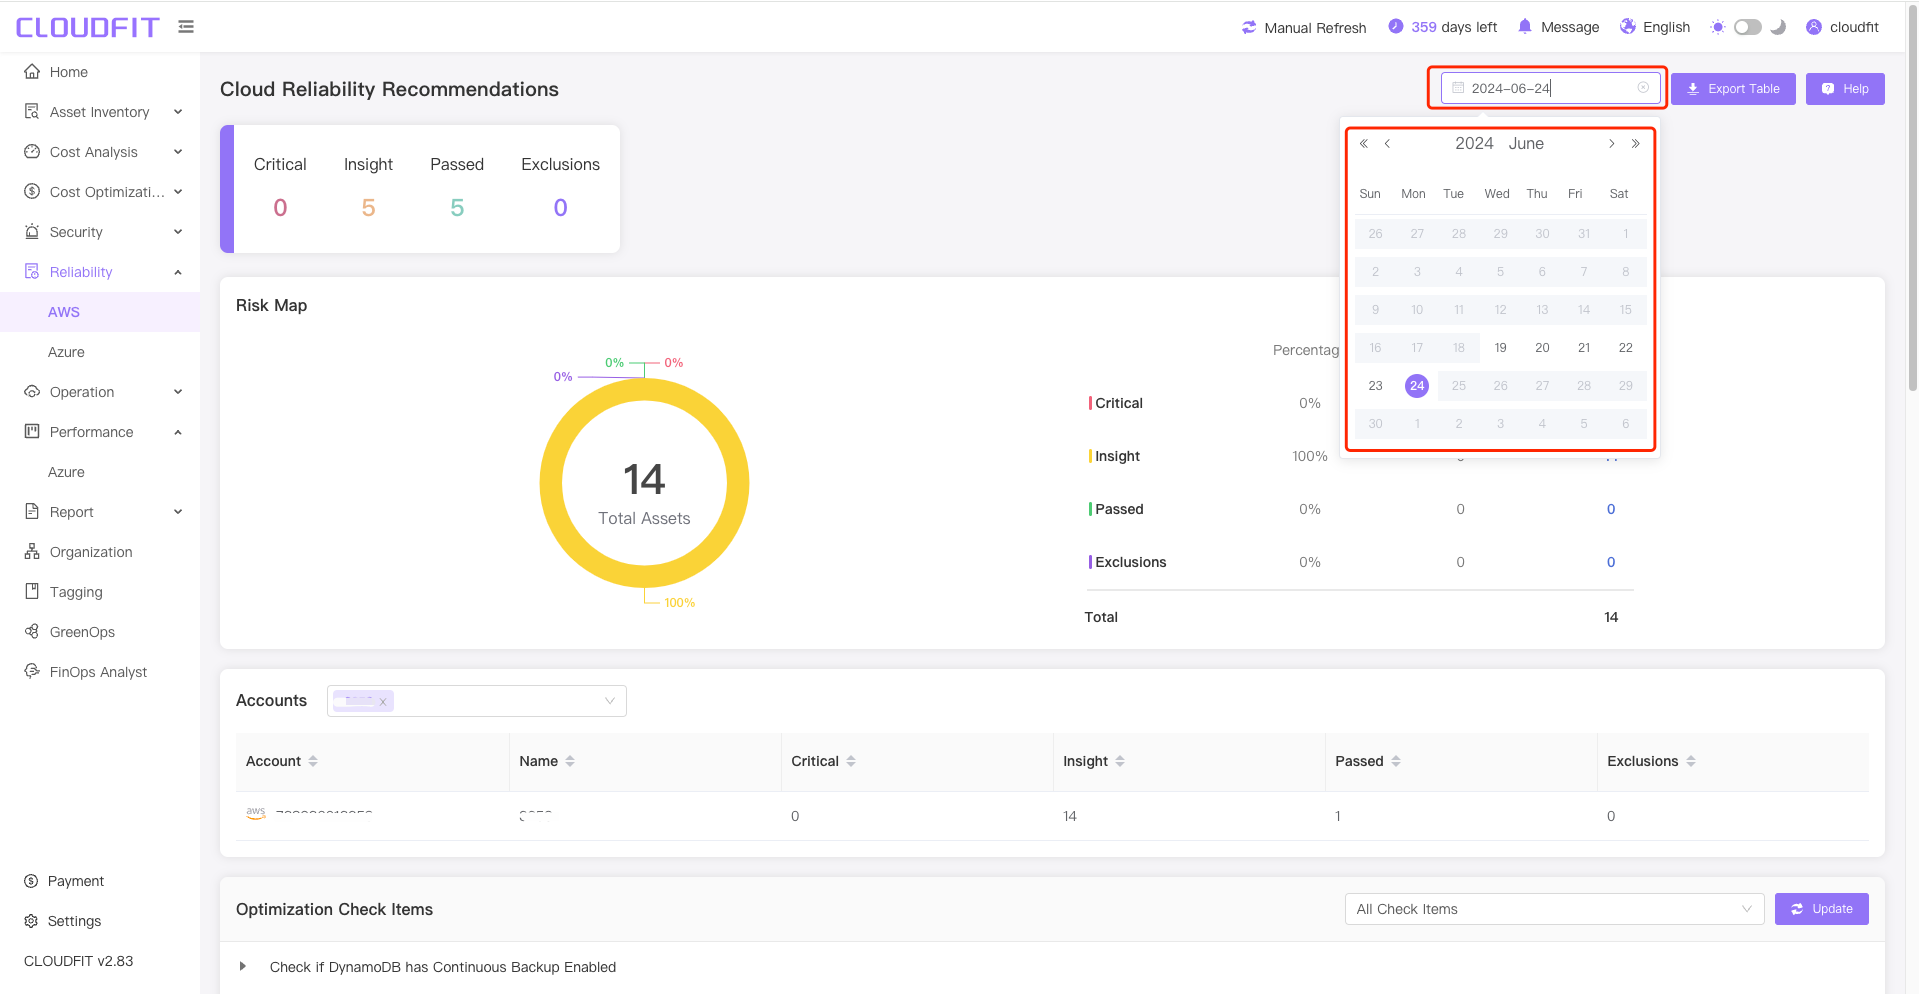Click Passed row blue 0 link

click(x=1611, y=509)
